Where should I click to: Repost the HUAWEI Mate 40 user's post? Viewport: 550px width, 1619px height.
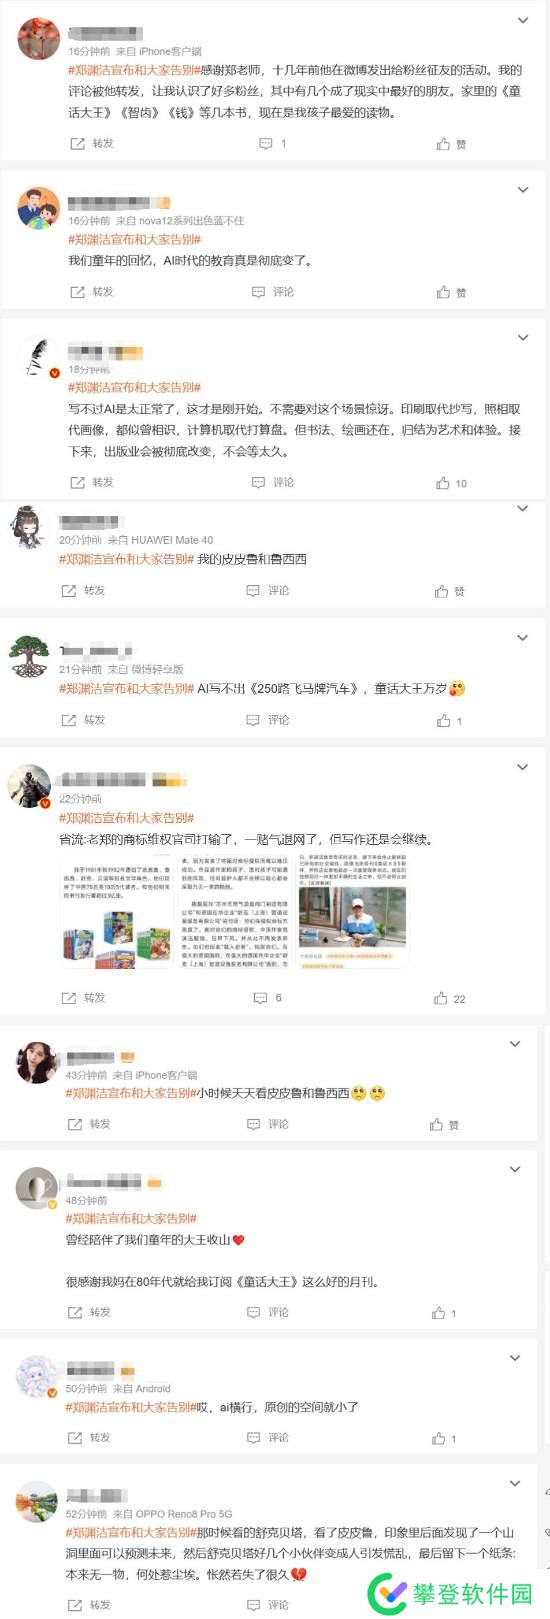[83, 591]
